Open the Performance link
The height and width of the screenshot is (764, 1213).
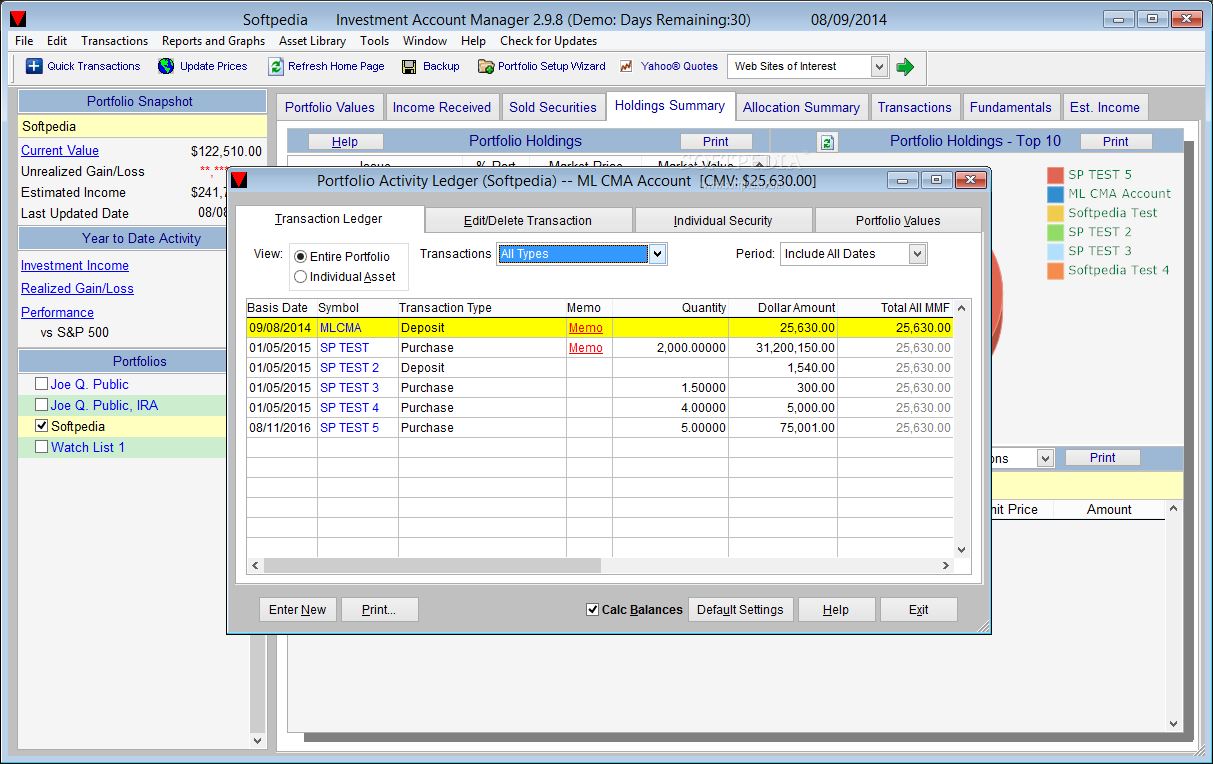[x=57, y=313]
